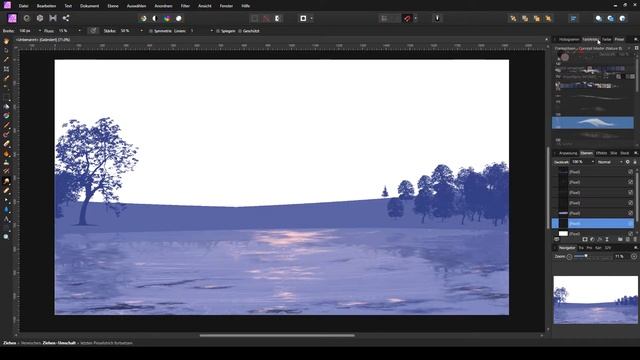
Task: Hide the Pixel layer with purple stripe thumbnail
Action: 631,213
